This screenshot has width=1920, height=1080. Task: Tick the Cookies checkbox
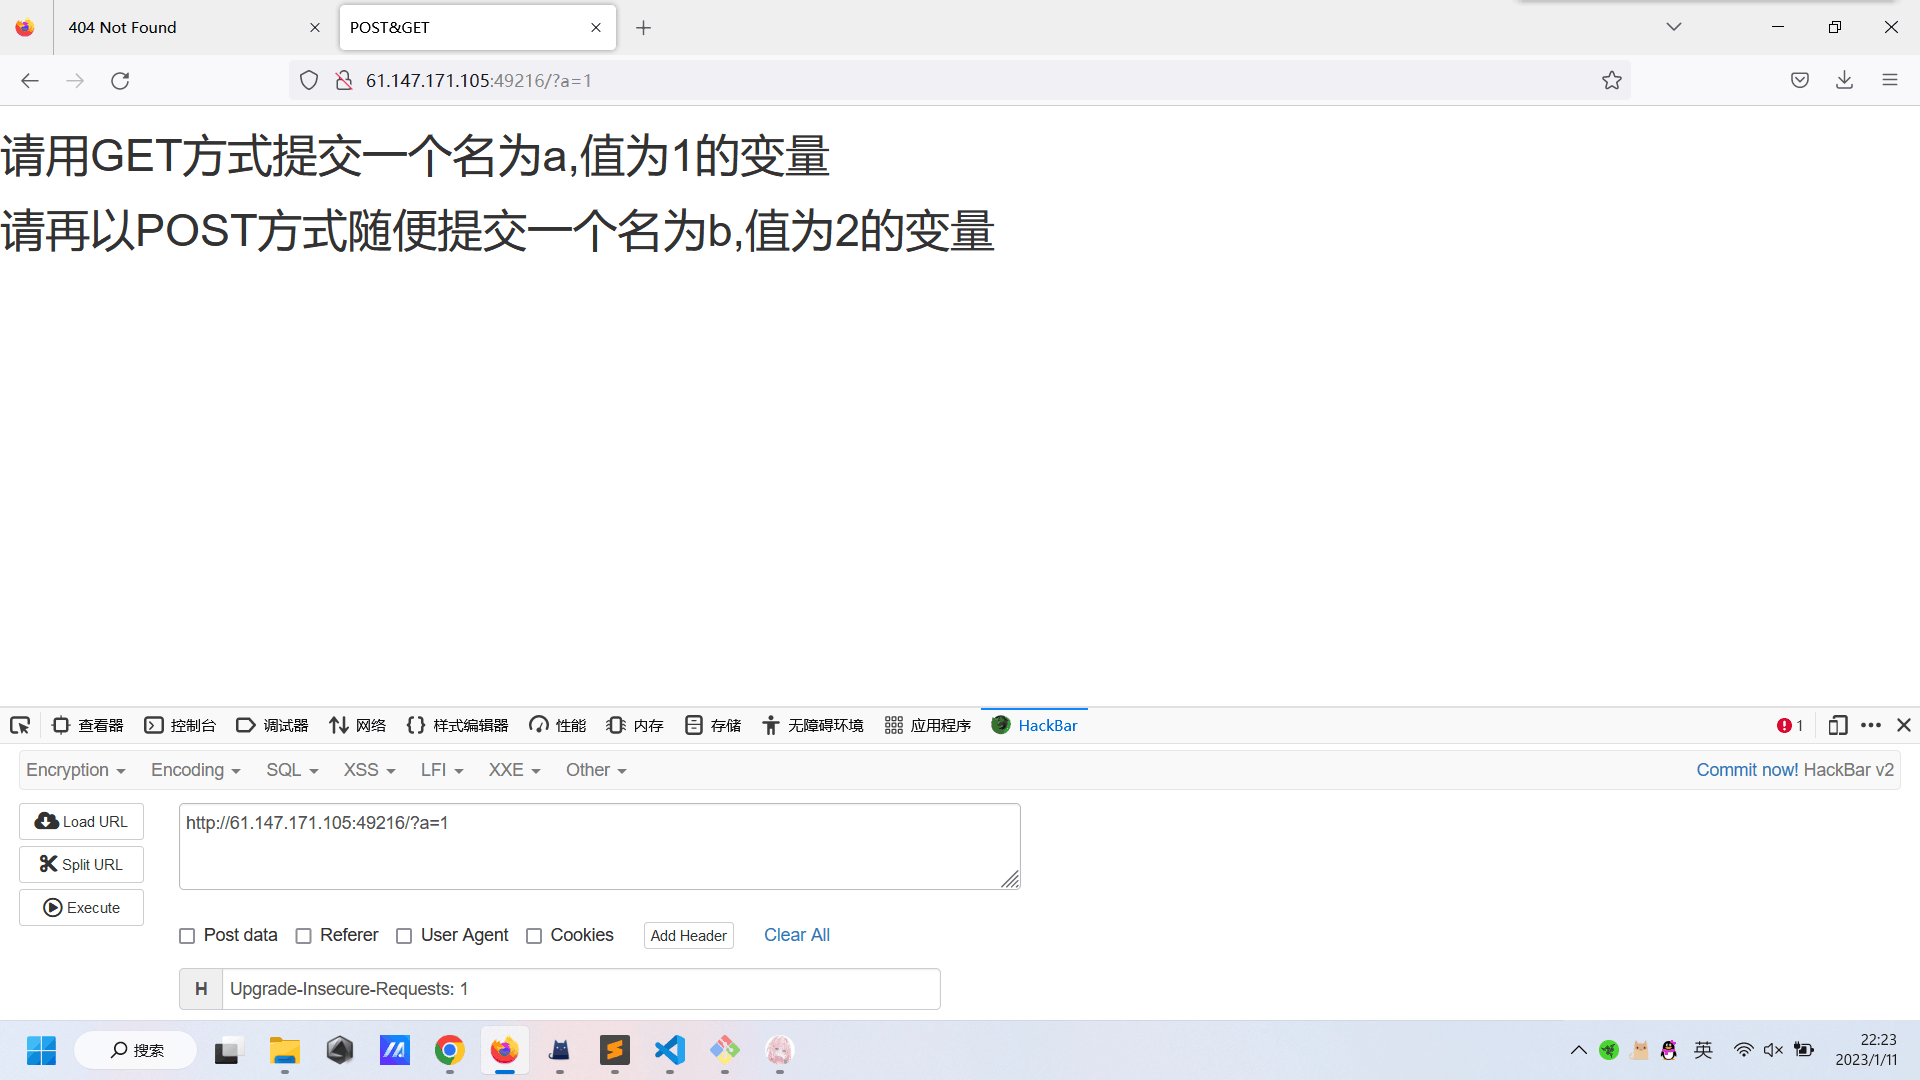(x=534, y=936)
